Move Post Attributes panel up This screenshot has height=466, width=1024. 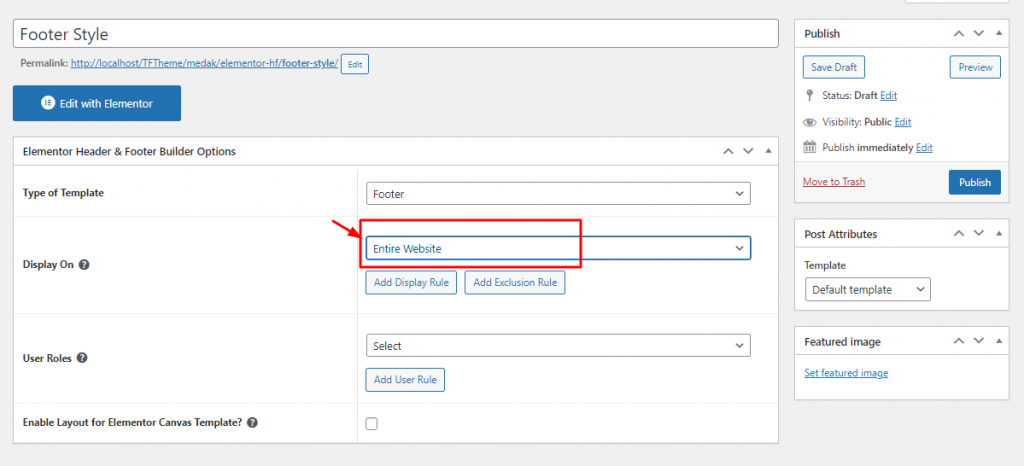tap(960, 234)
